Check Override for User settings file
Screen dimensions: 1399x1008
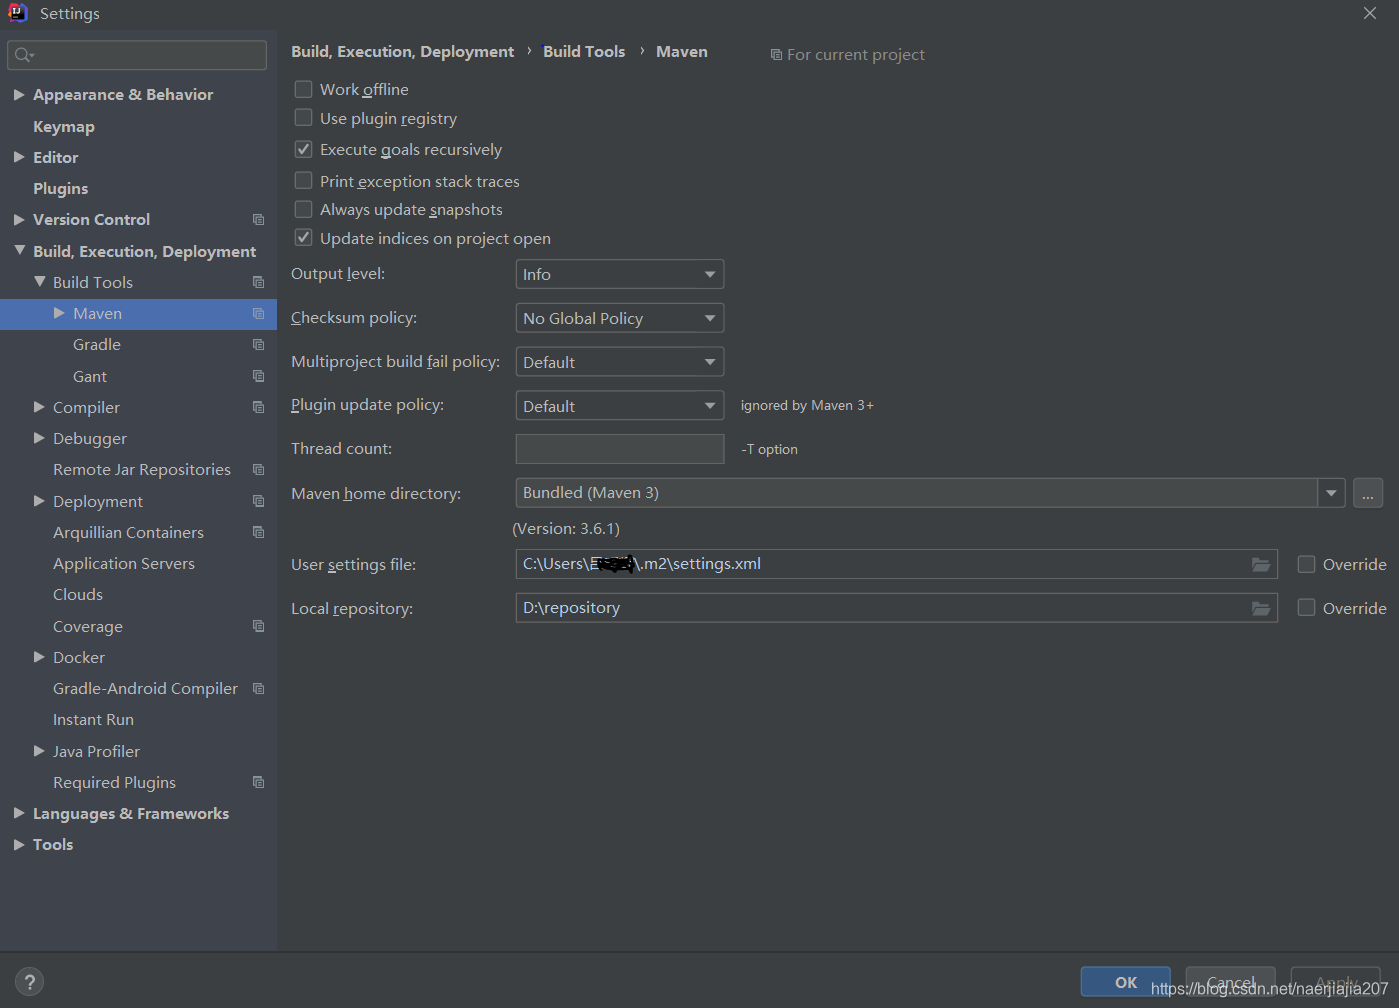tap(1306, 564)
